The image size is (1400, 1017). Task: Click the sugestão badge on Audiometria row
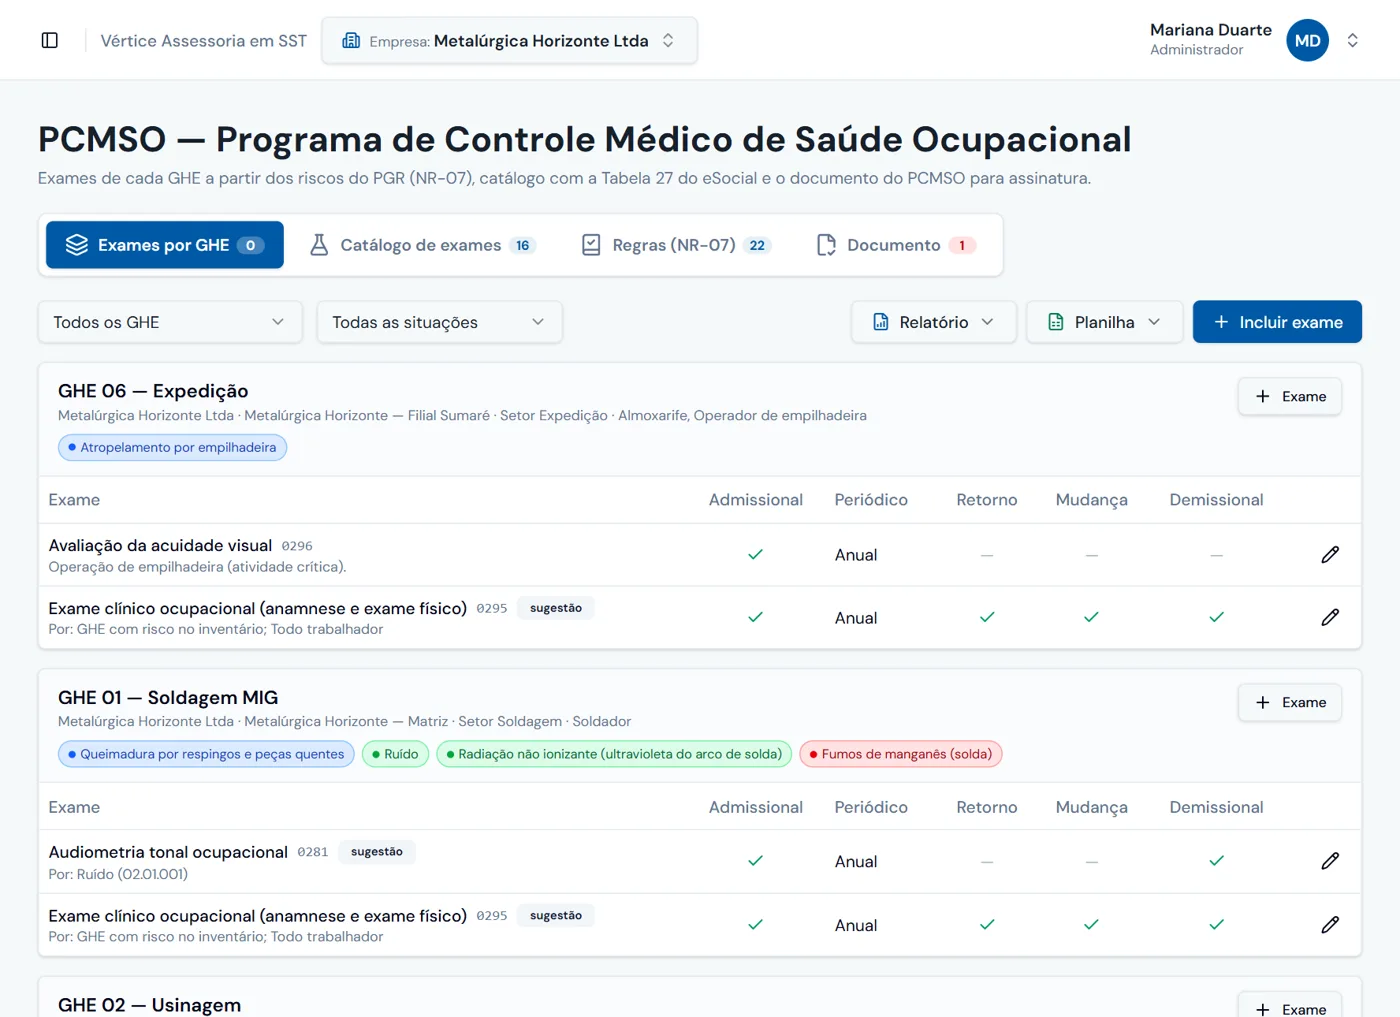377,852
